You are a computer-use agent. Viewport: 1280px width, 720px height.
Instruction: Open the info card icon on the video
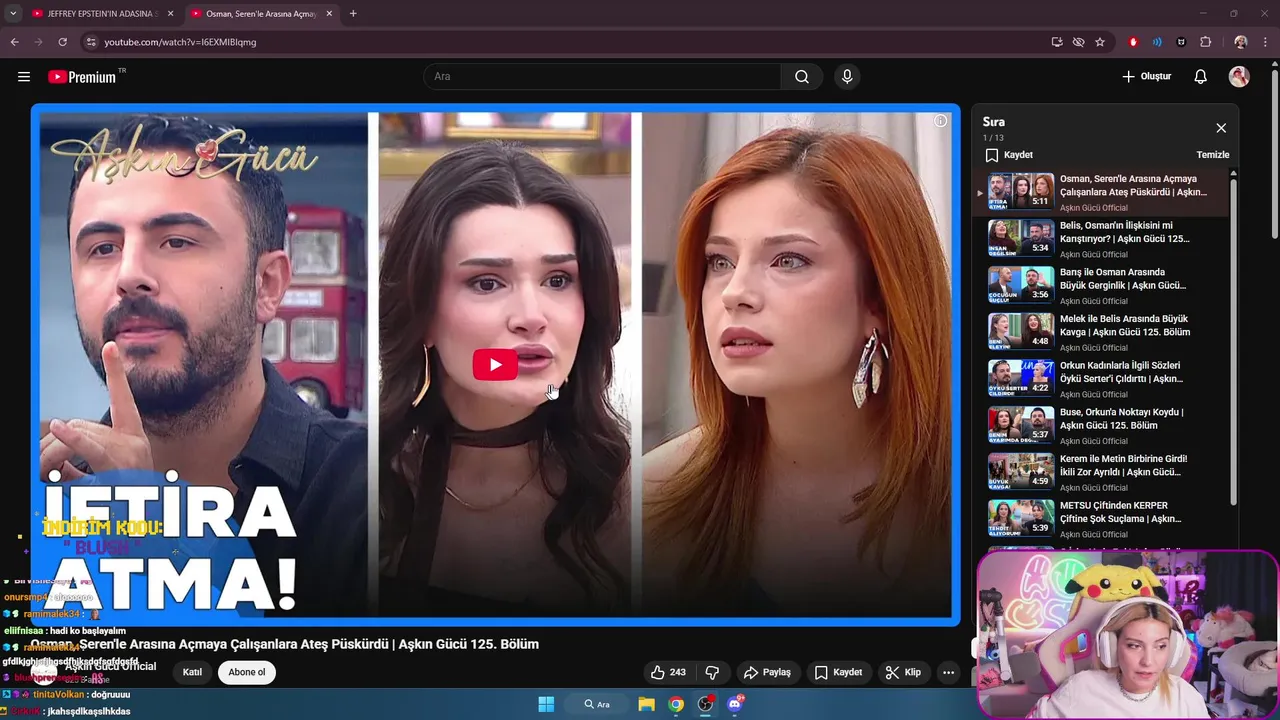[x=940, y=121]
